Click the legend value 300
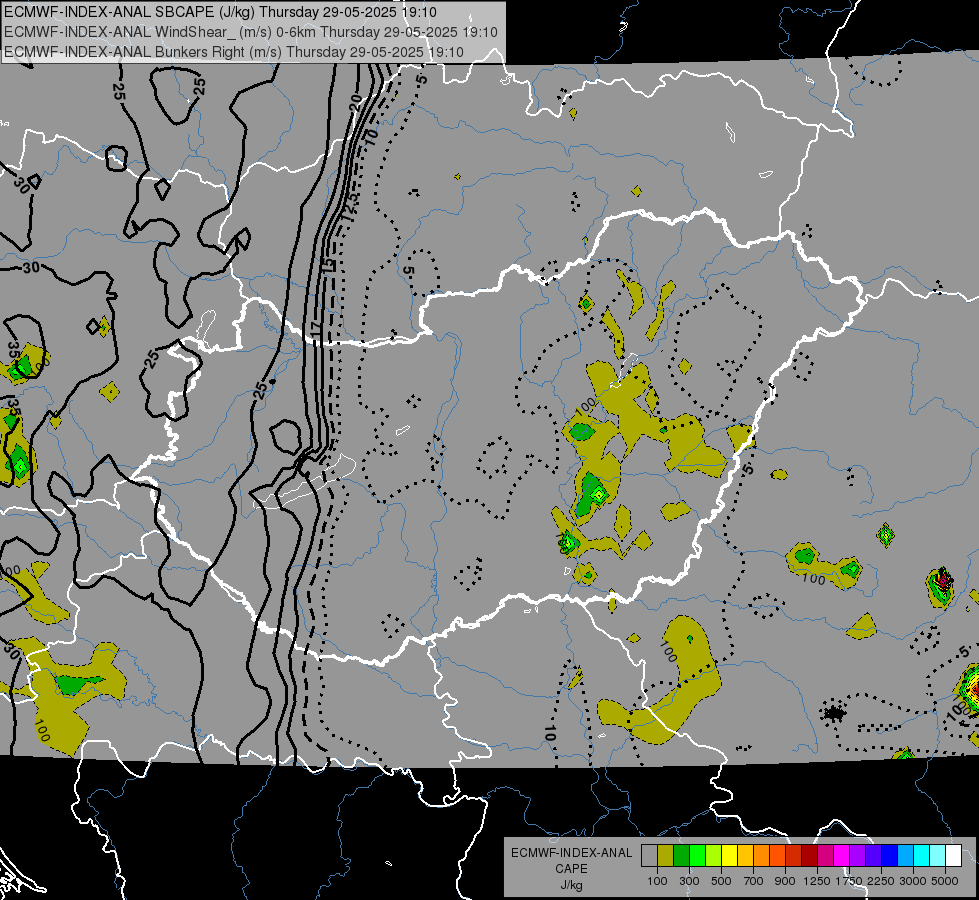 689,881
